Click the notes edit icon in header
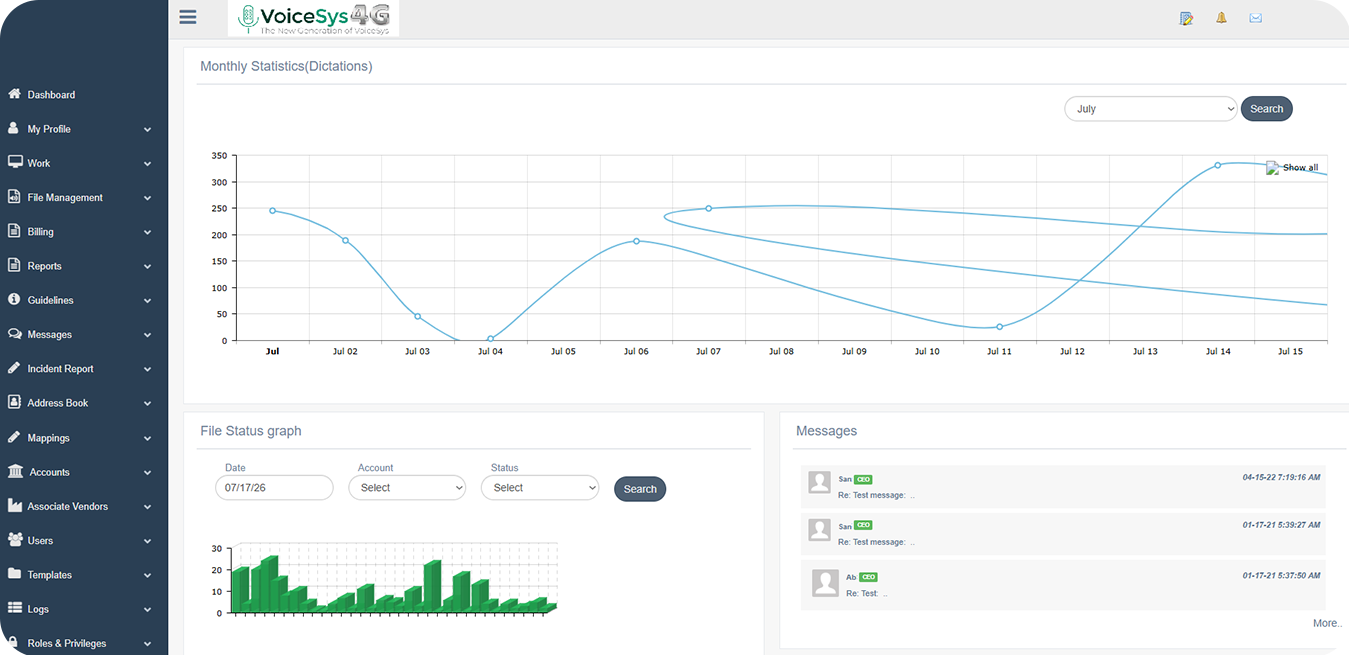1349x655 pixels. point(1187,18)
